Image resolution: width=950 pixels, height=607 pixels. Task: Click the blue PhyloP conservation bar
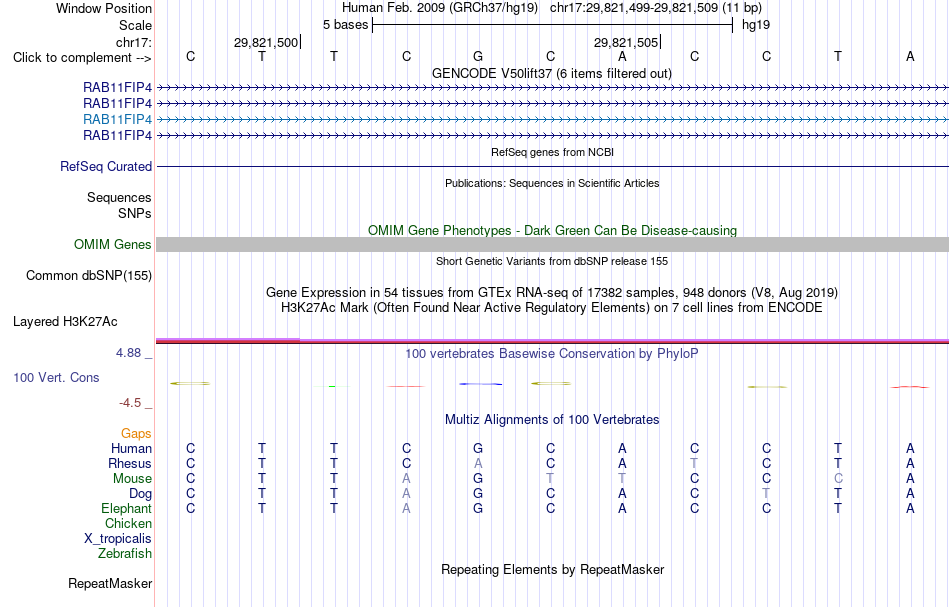[480, 384]
